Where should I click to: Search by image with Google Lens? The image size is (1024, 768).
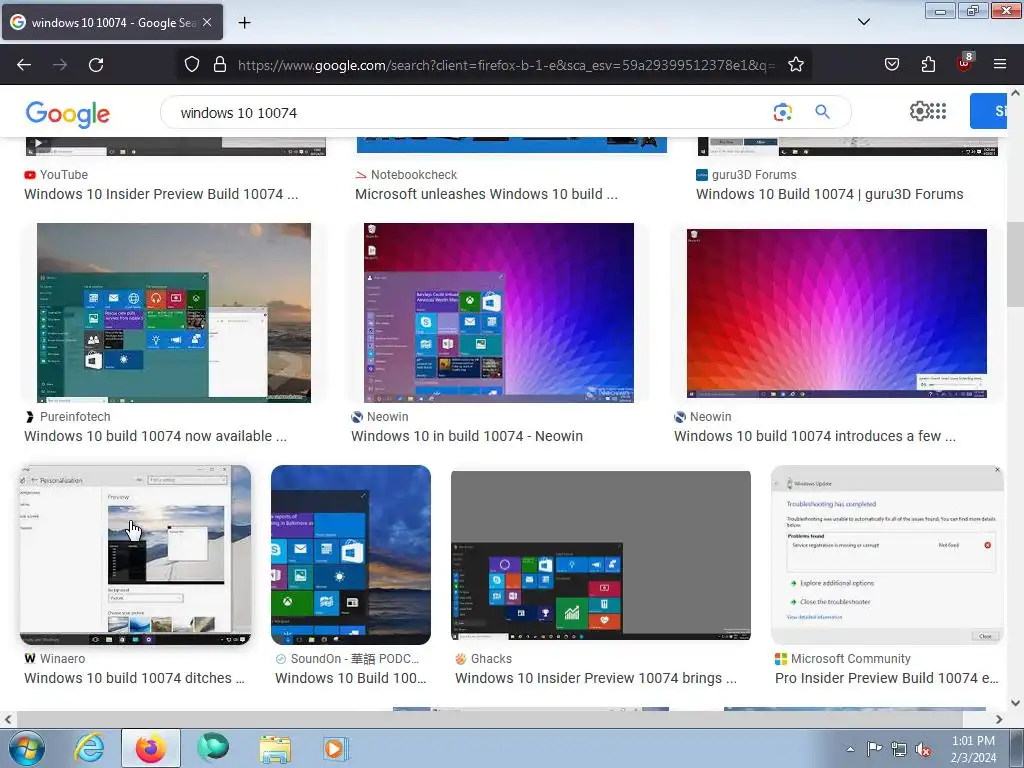782,112
